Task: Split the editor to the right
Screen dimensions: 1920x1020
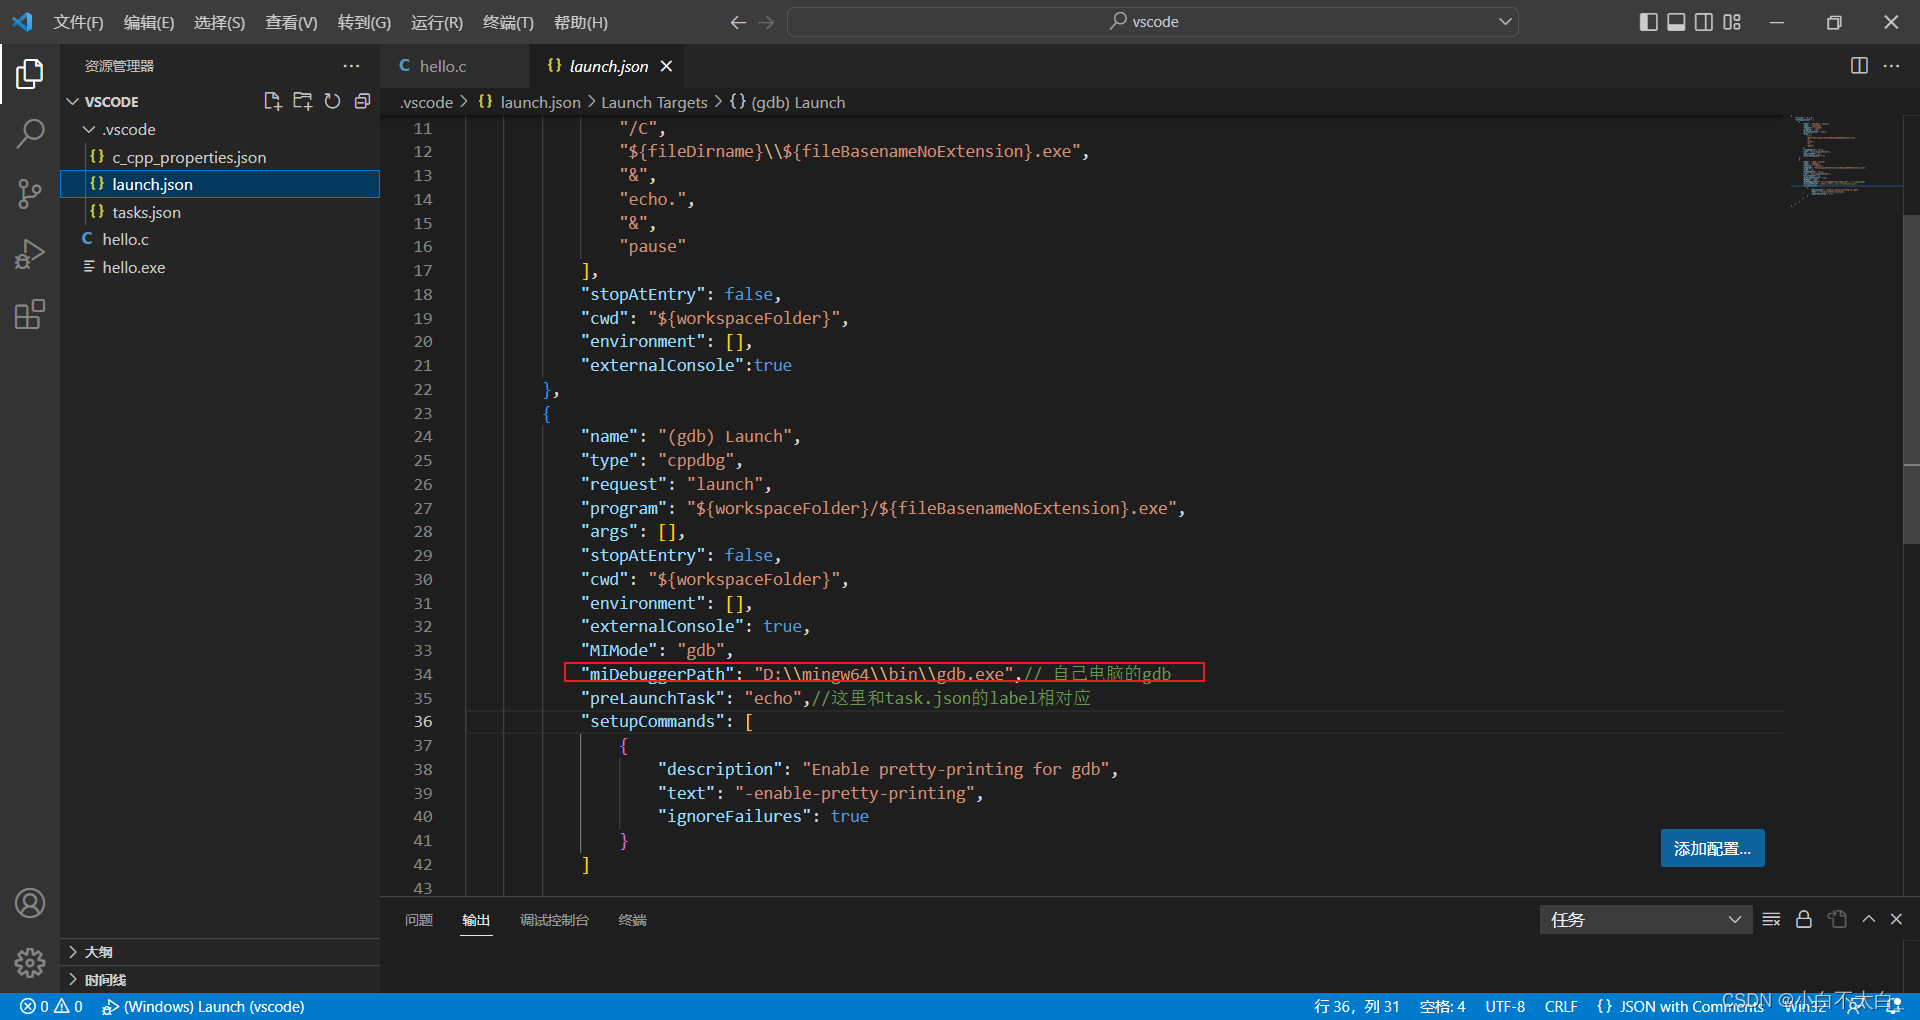Action: coord(1859,66)
